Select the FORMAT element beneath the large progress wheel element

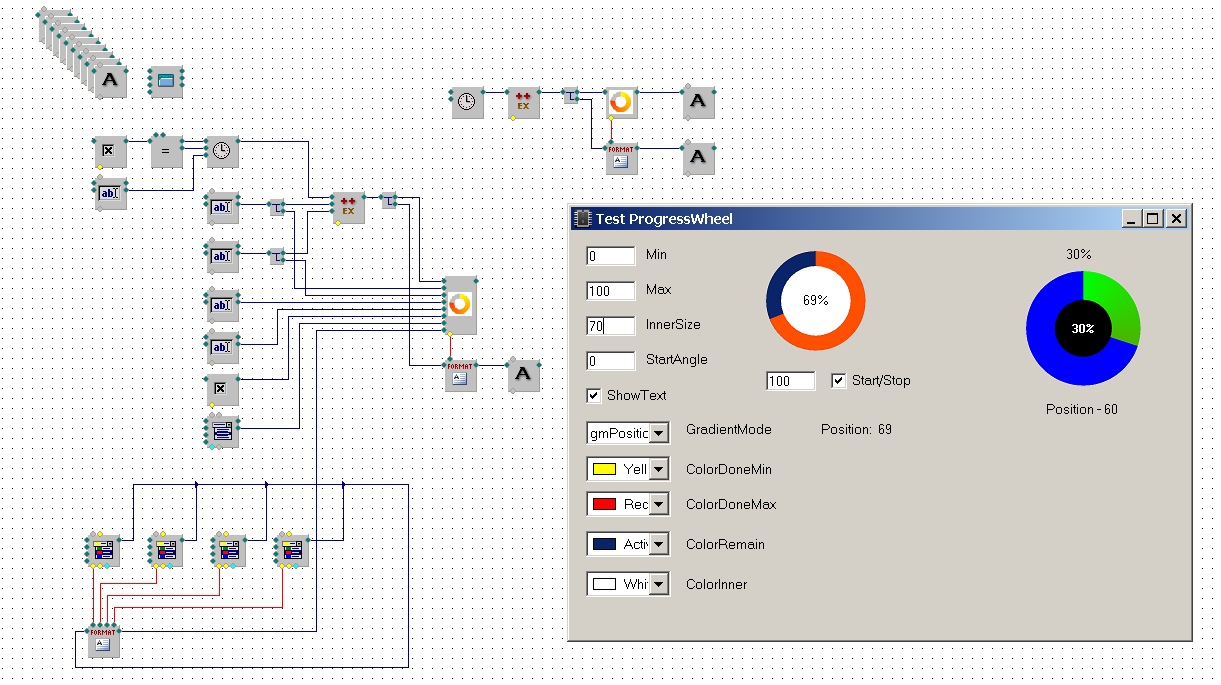460,375
